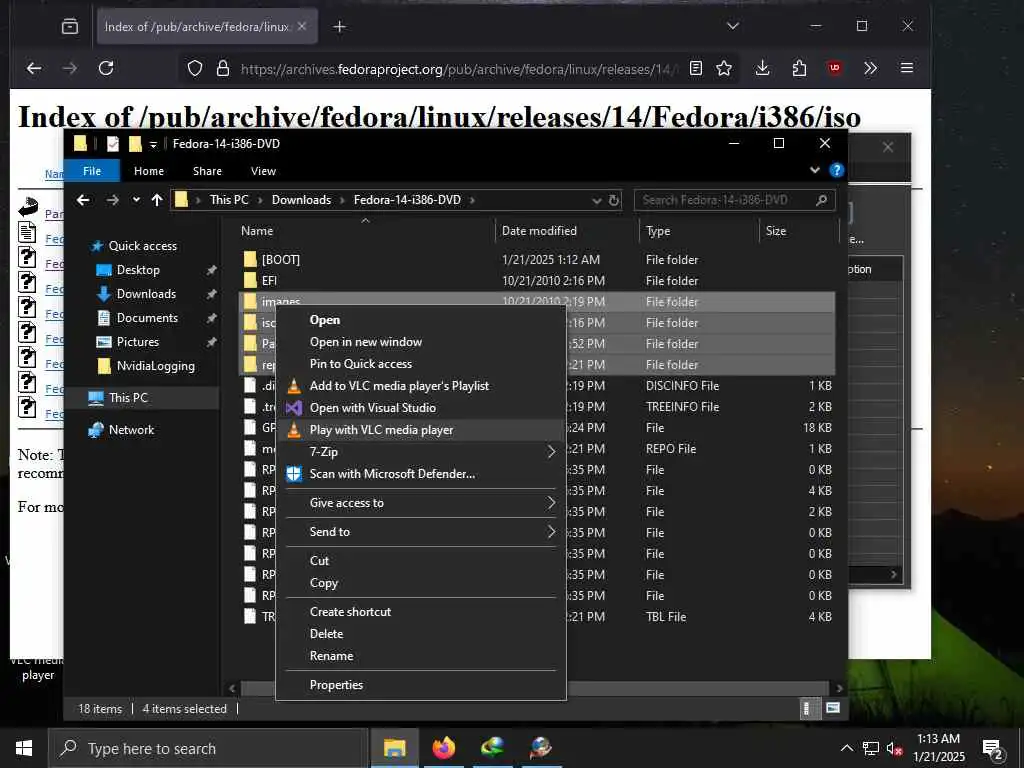Select Pin to Quick access
This screenshot has height=768, width=1024.
360,364
